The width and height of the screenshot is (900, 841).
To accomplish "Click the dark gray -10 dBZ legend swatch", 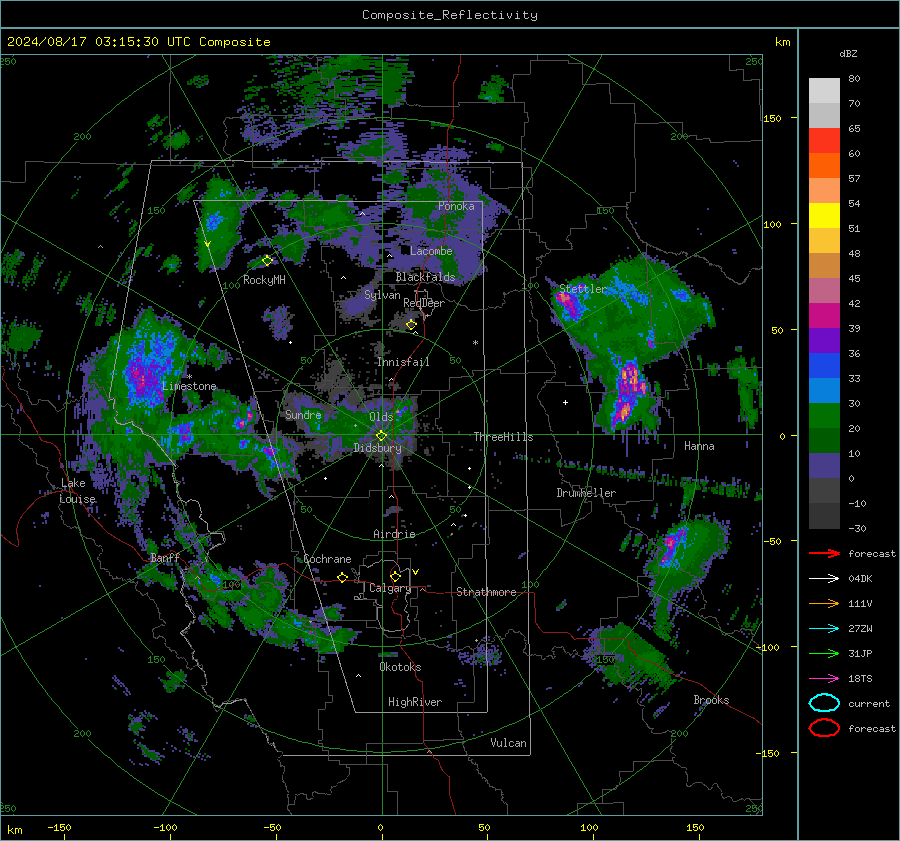I will tap(824, 515).
